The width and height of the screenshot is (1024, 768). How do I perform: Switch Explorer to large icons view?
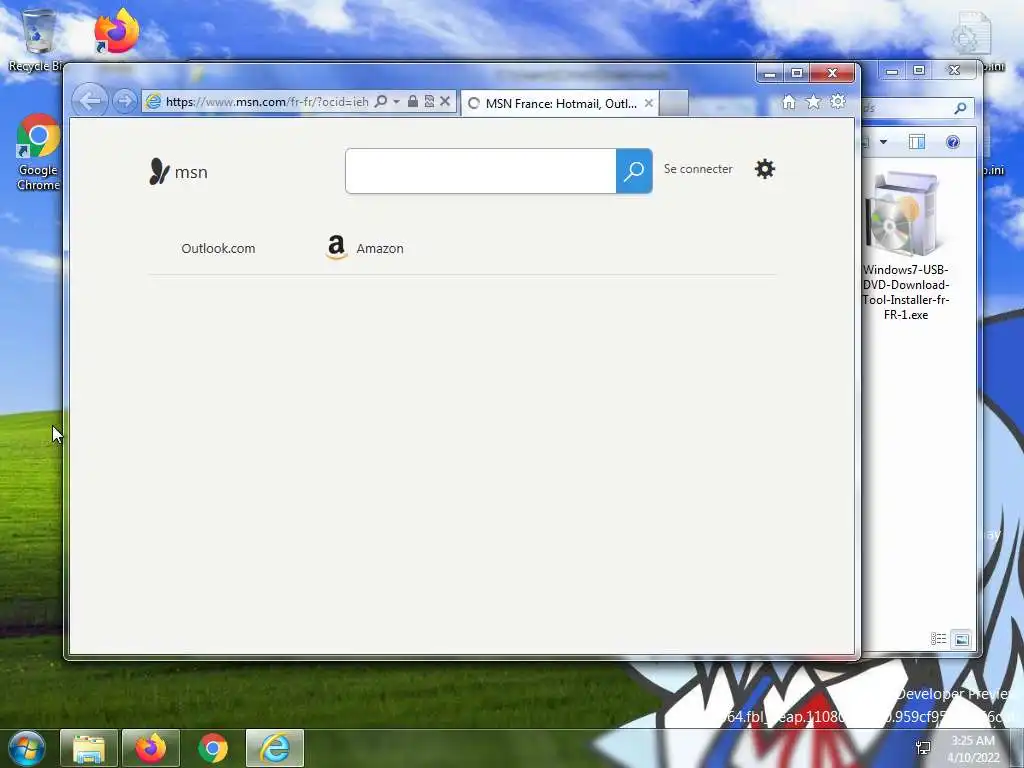point(961,639)
